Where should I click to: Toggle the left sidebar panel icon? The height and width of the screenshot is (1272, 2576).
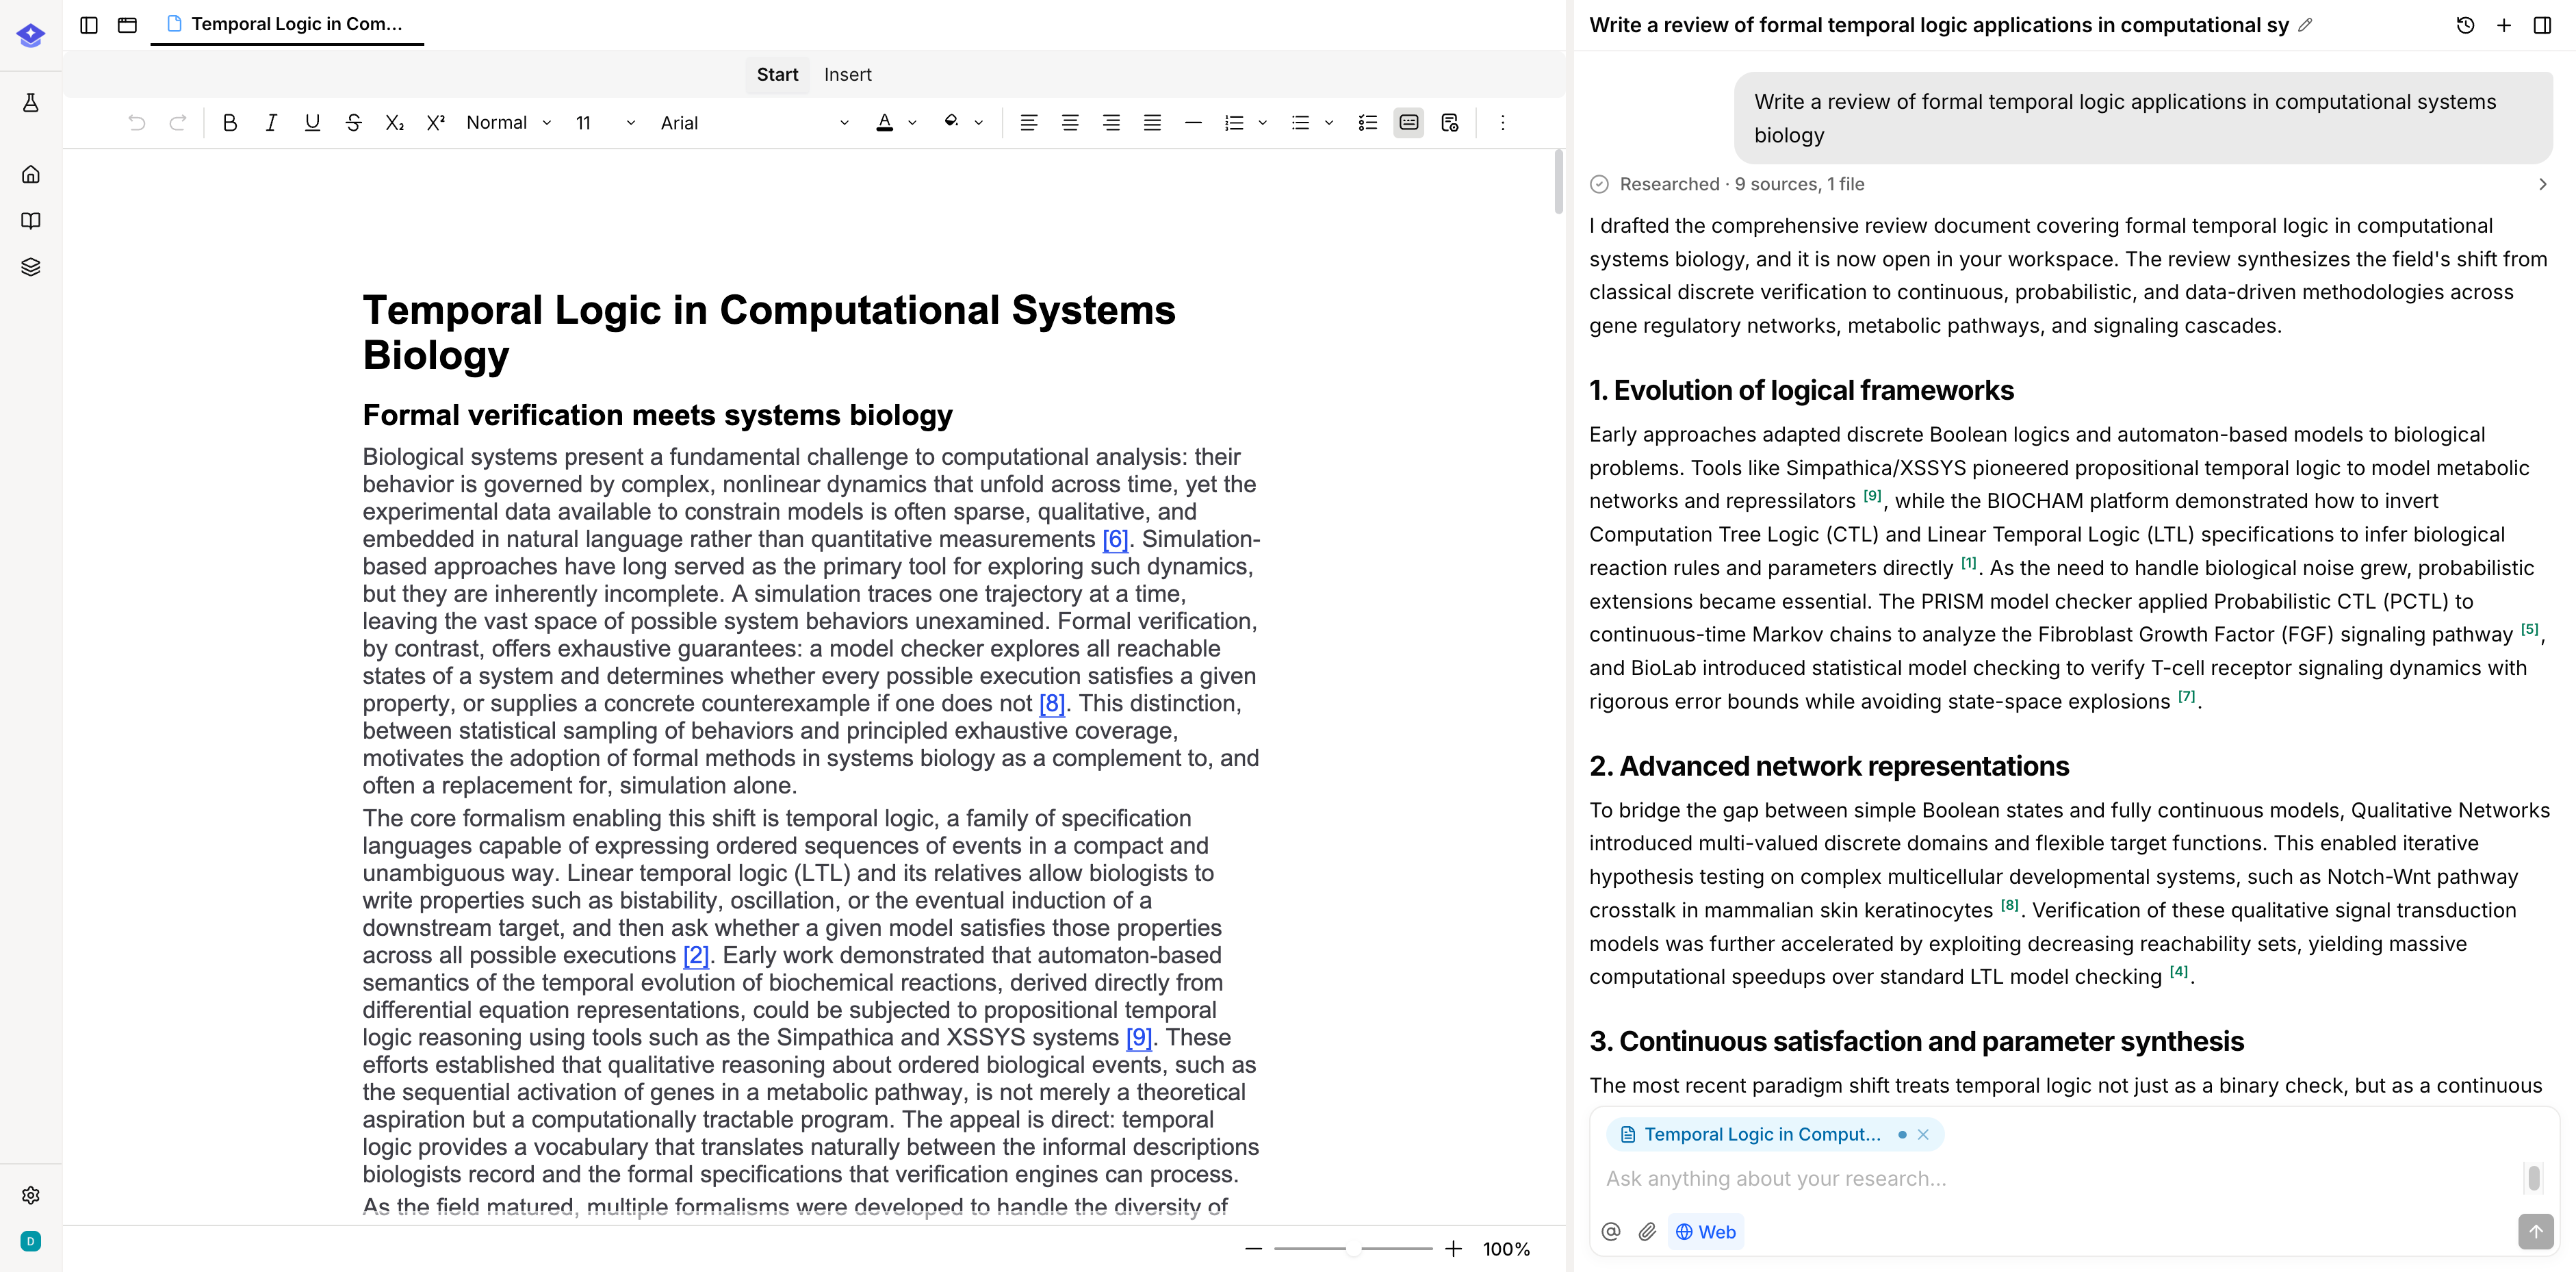89,25
